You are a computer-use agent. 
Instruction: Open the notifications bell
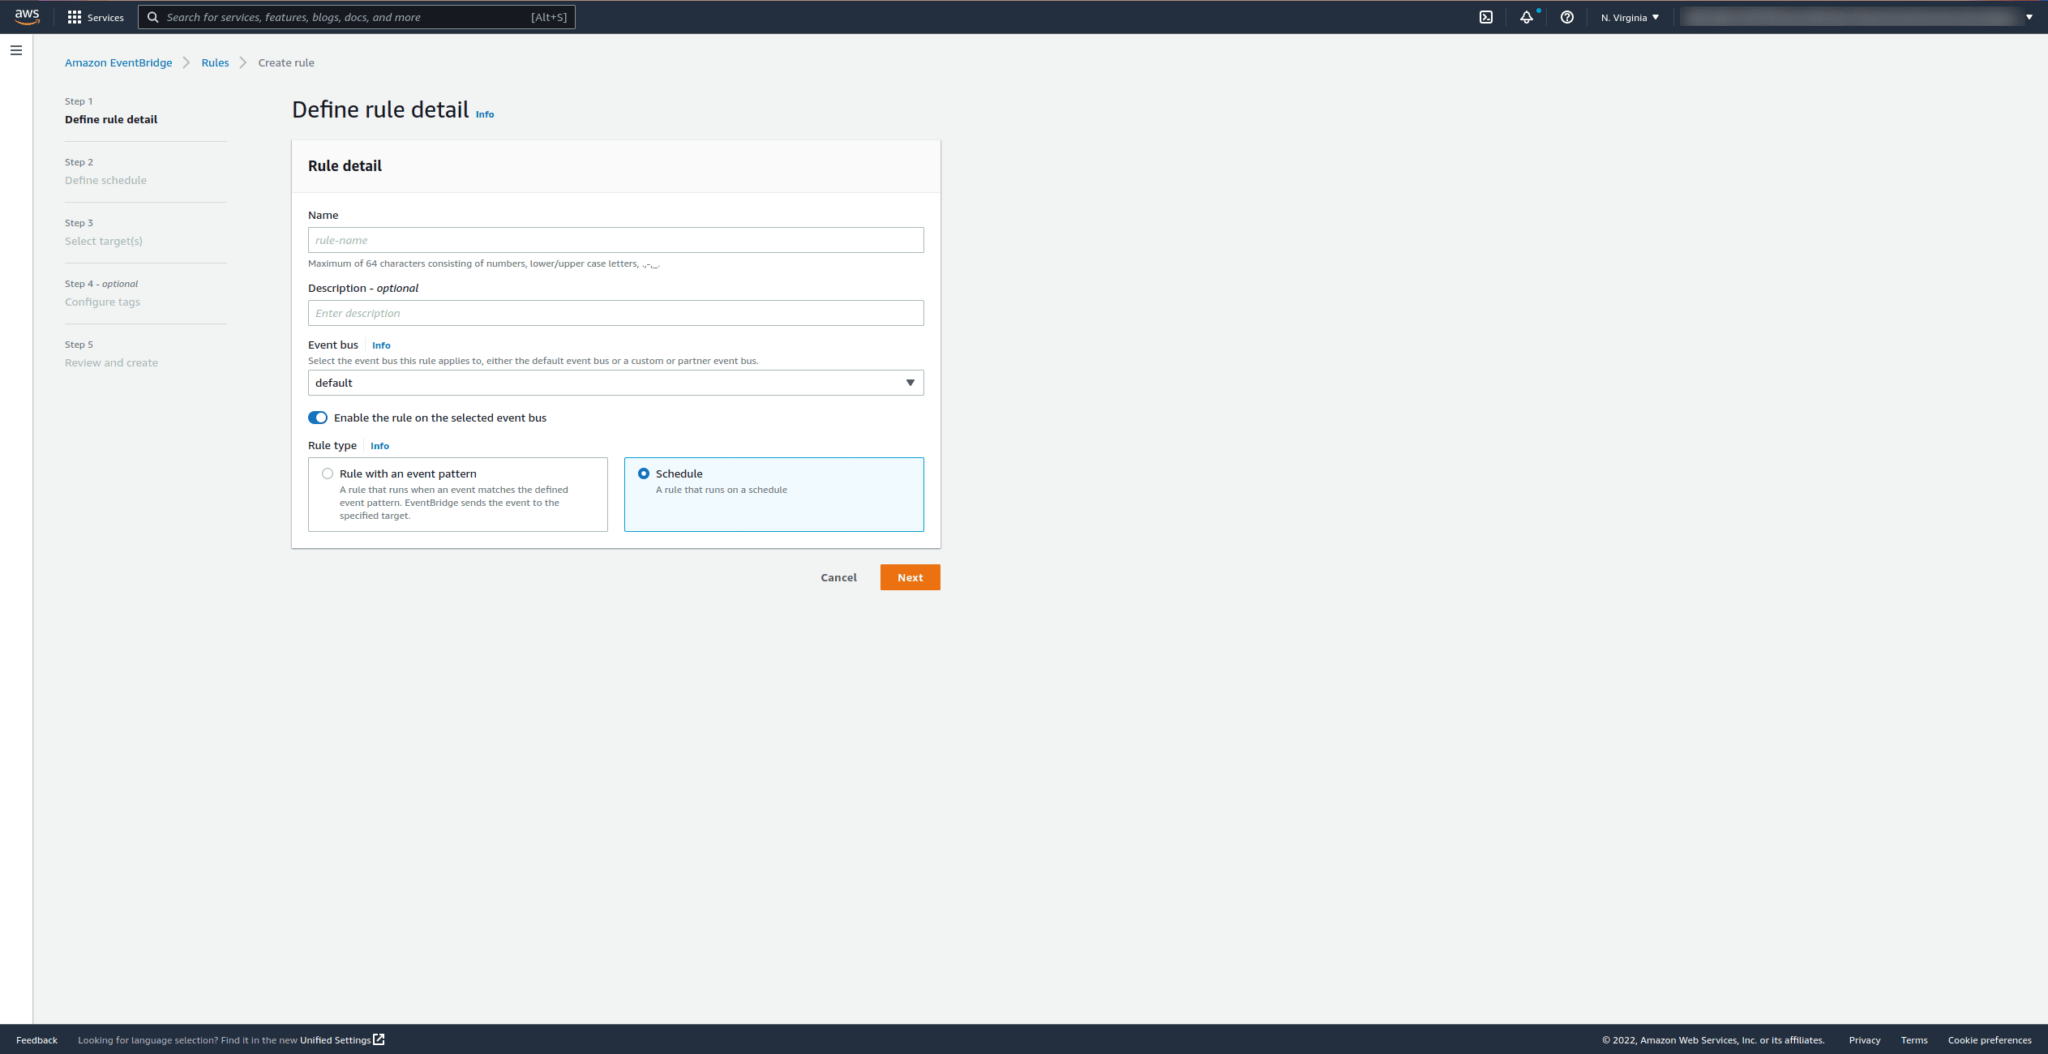click(1525, 17)
